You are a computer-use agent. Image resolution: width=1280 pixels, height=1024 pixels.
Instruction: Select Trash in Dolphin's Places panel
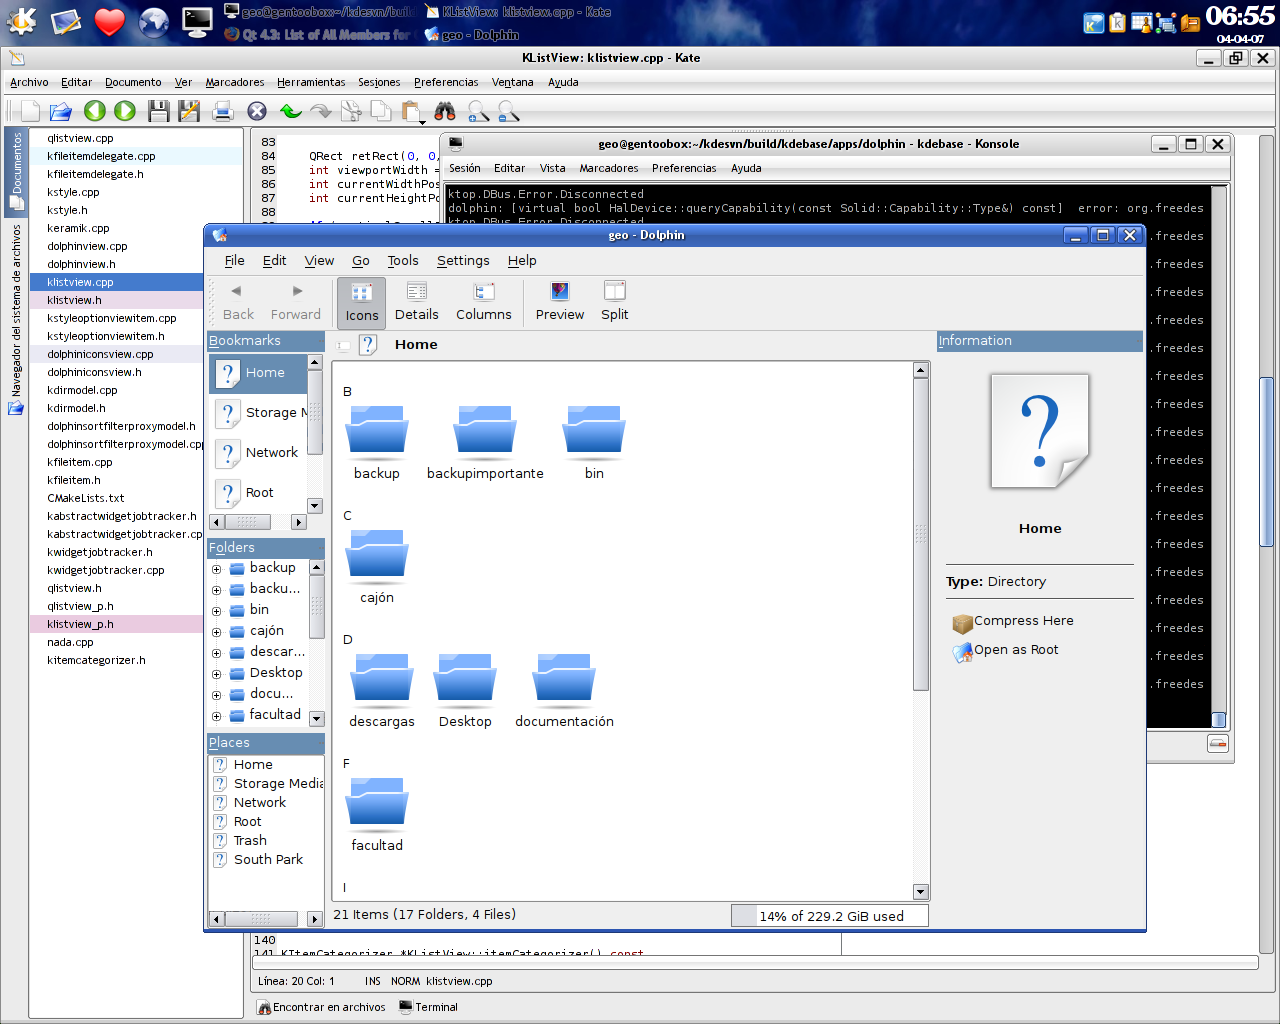250,841
